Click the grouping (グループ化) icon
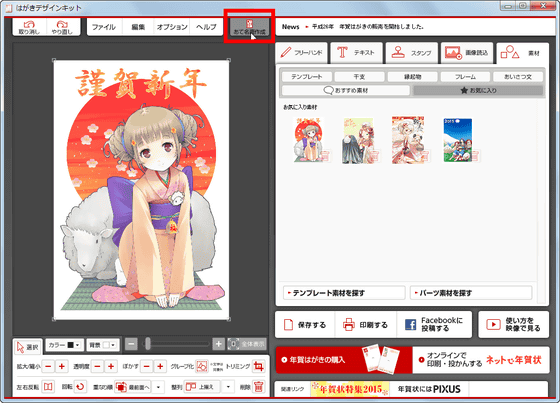 point(202,366)
